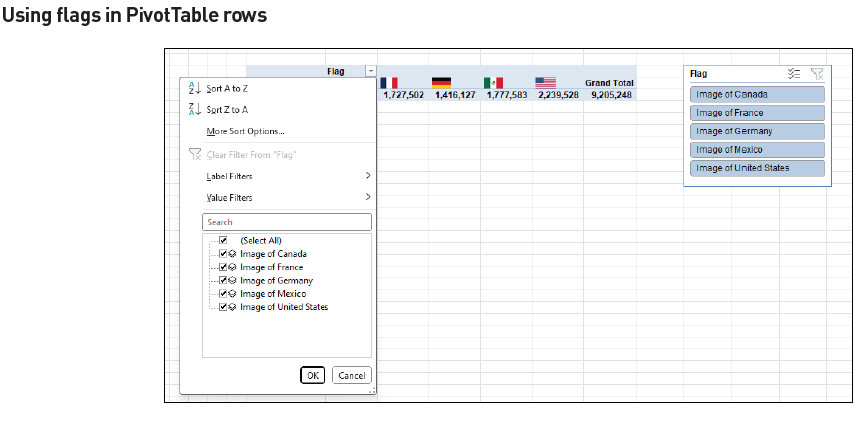Click data type icon beside Image of Germany
Screen dimensions: 861x423
(232, 280)
